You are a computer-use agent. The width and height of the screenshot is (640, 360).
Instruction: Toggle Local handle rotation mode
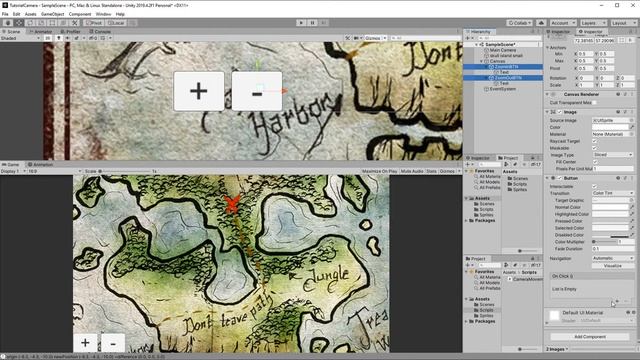click(x=116, y=23)
